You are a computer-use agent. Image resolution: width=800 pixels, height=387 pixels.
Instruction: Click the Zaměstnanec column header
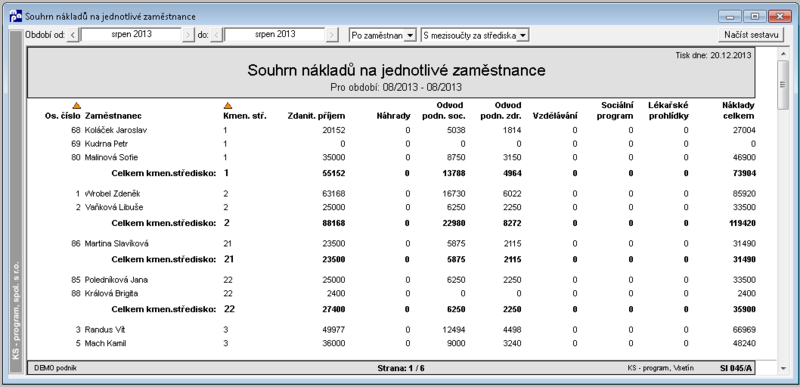pyautogui.click(x=113, y=116)
